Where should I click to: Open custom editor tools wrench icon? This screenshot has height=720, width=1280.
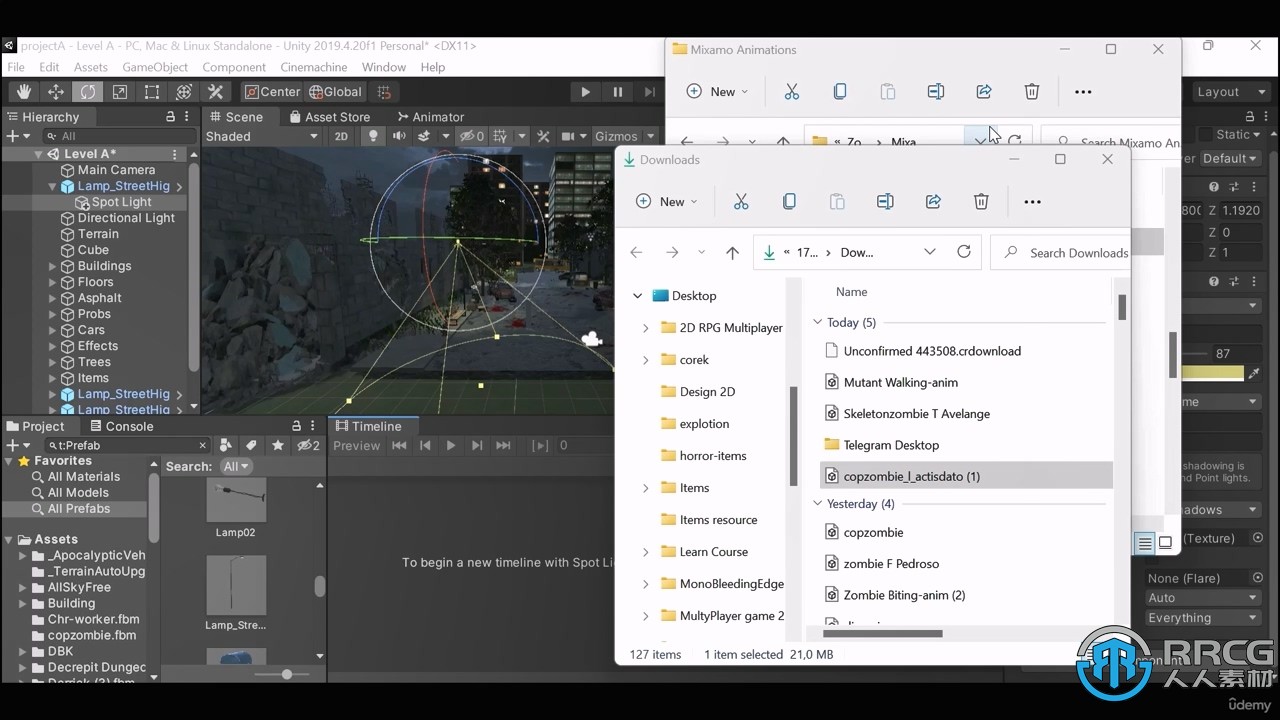point(216,92)
